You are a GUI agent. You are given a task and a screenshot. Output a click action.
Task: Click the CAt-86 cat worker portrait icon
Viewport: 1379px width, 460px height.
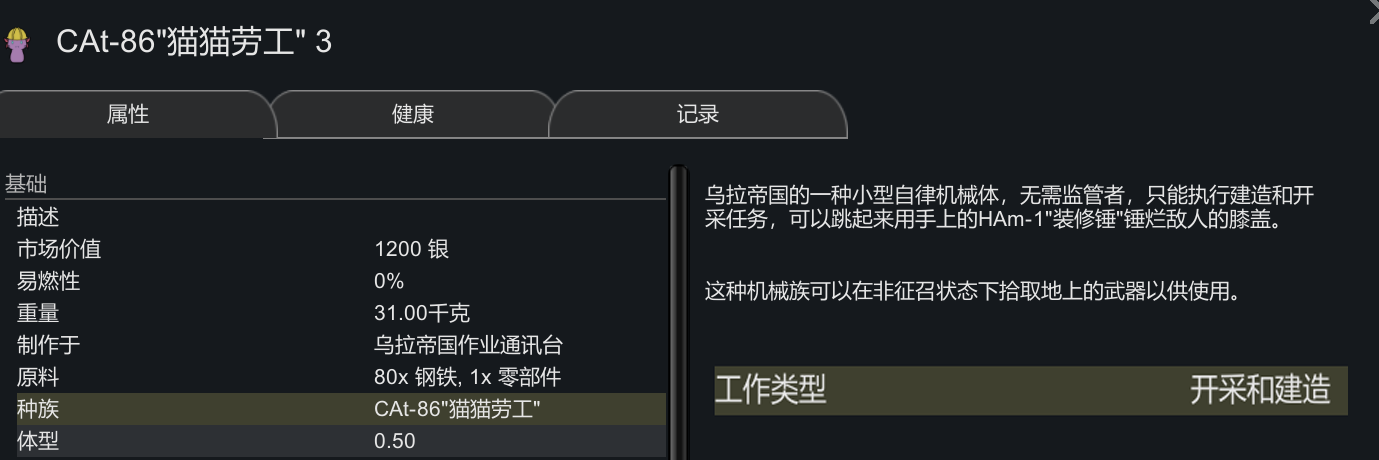pyautogui.click(x=16, y=44)
